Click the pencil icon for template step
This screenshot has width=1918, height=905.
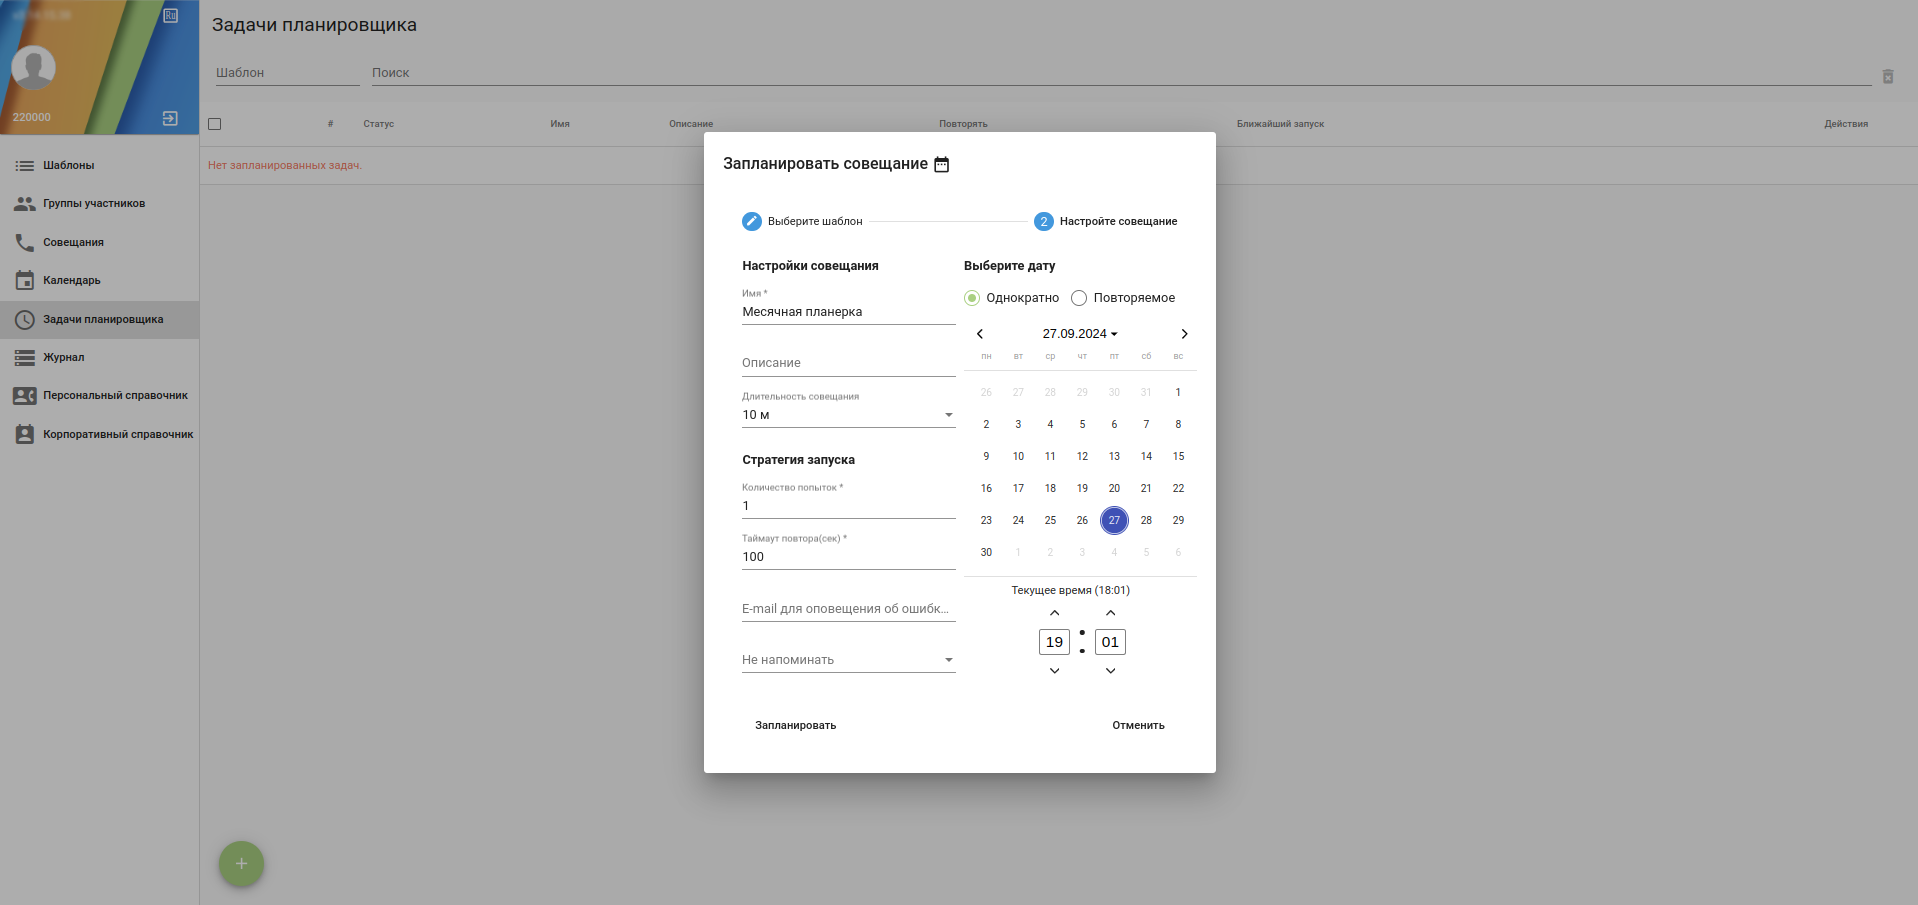pos(752,221)
